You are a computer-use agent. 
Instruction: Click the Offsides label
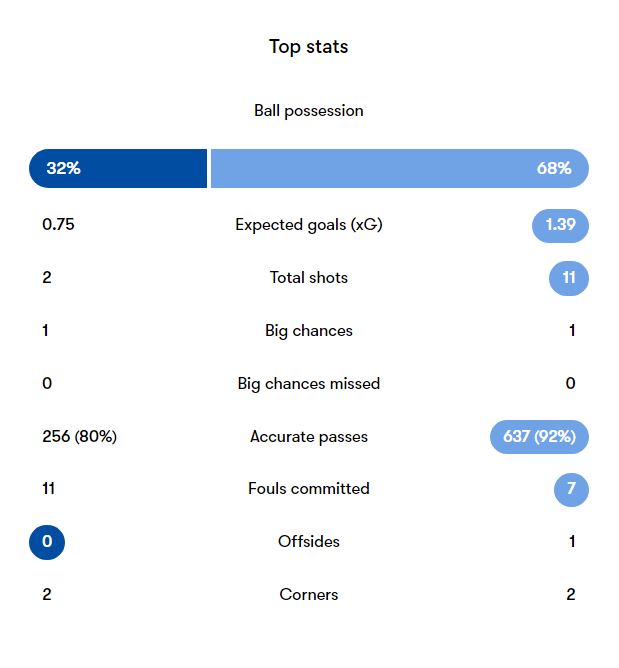click(308, 541)
